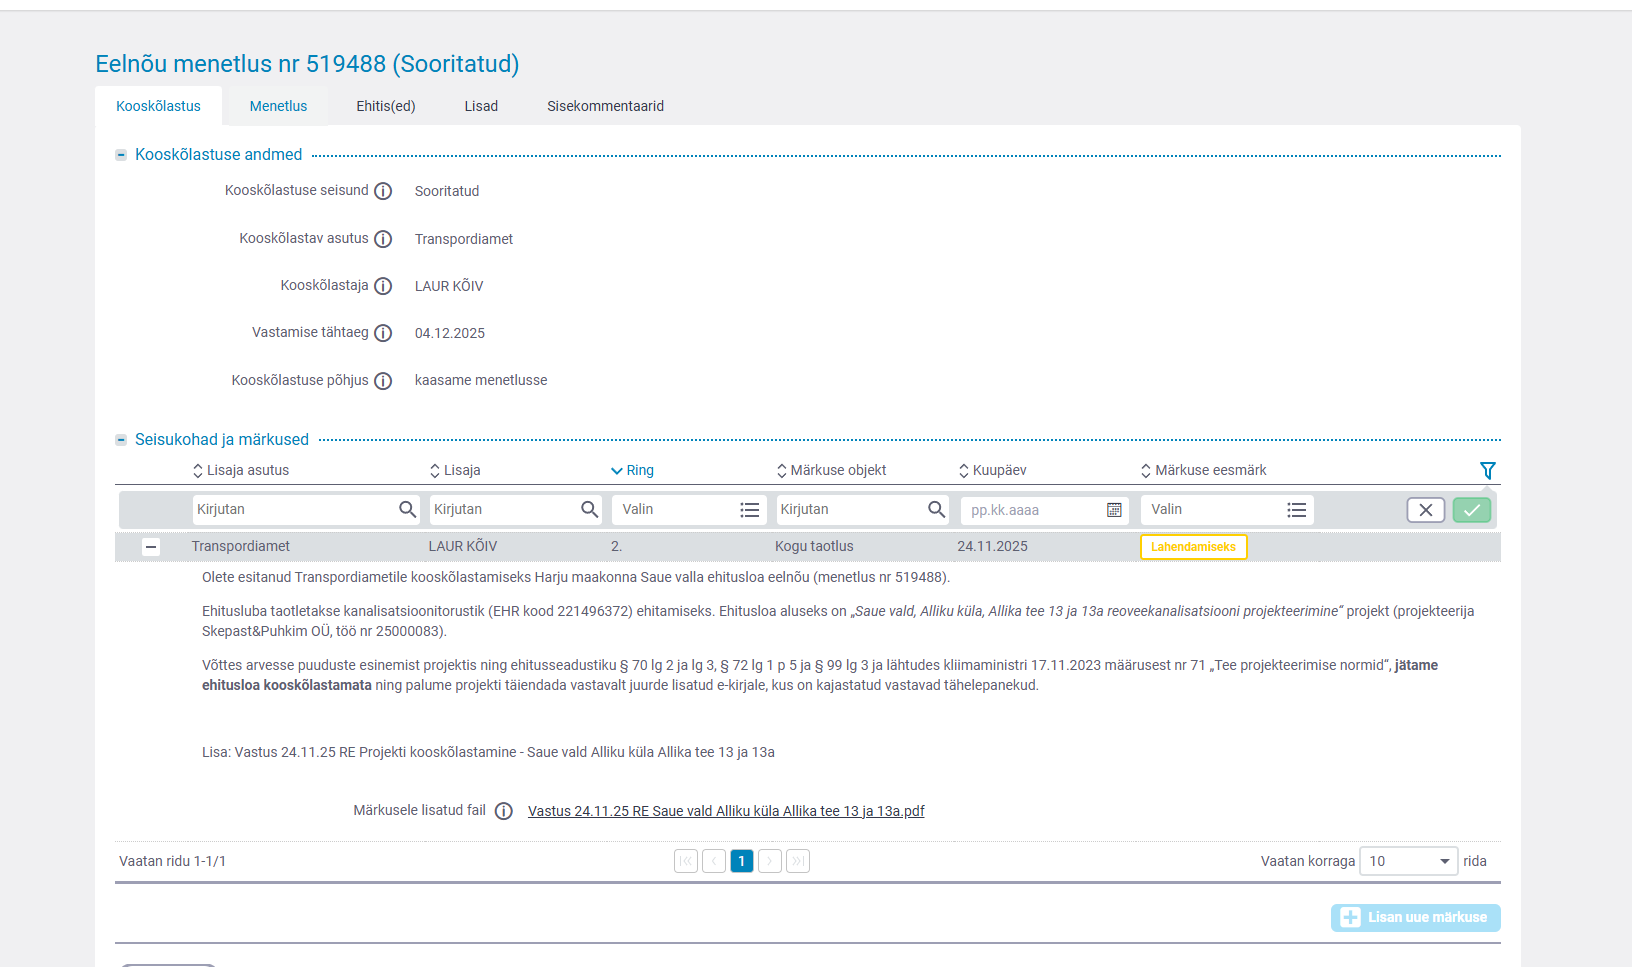Click the filter funnel icon
Image resolution: width=1632 pixels, height=967 pixels.
click(x=1487, y=470)
